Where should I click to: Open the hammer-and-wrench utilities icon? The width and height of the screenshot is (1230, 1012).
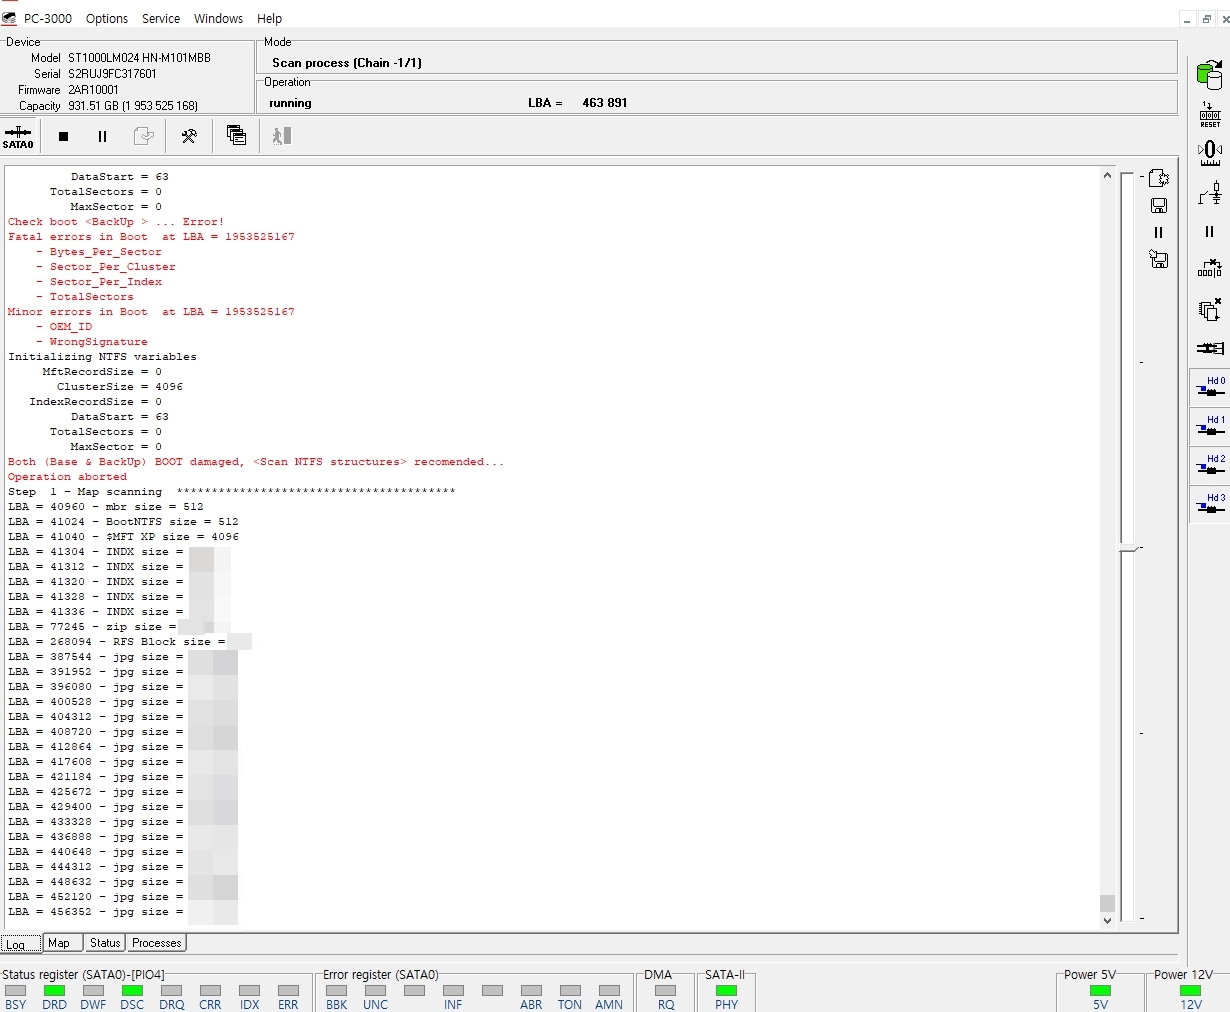point(189,136)
